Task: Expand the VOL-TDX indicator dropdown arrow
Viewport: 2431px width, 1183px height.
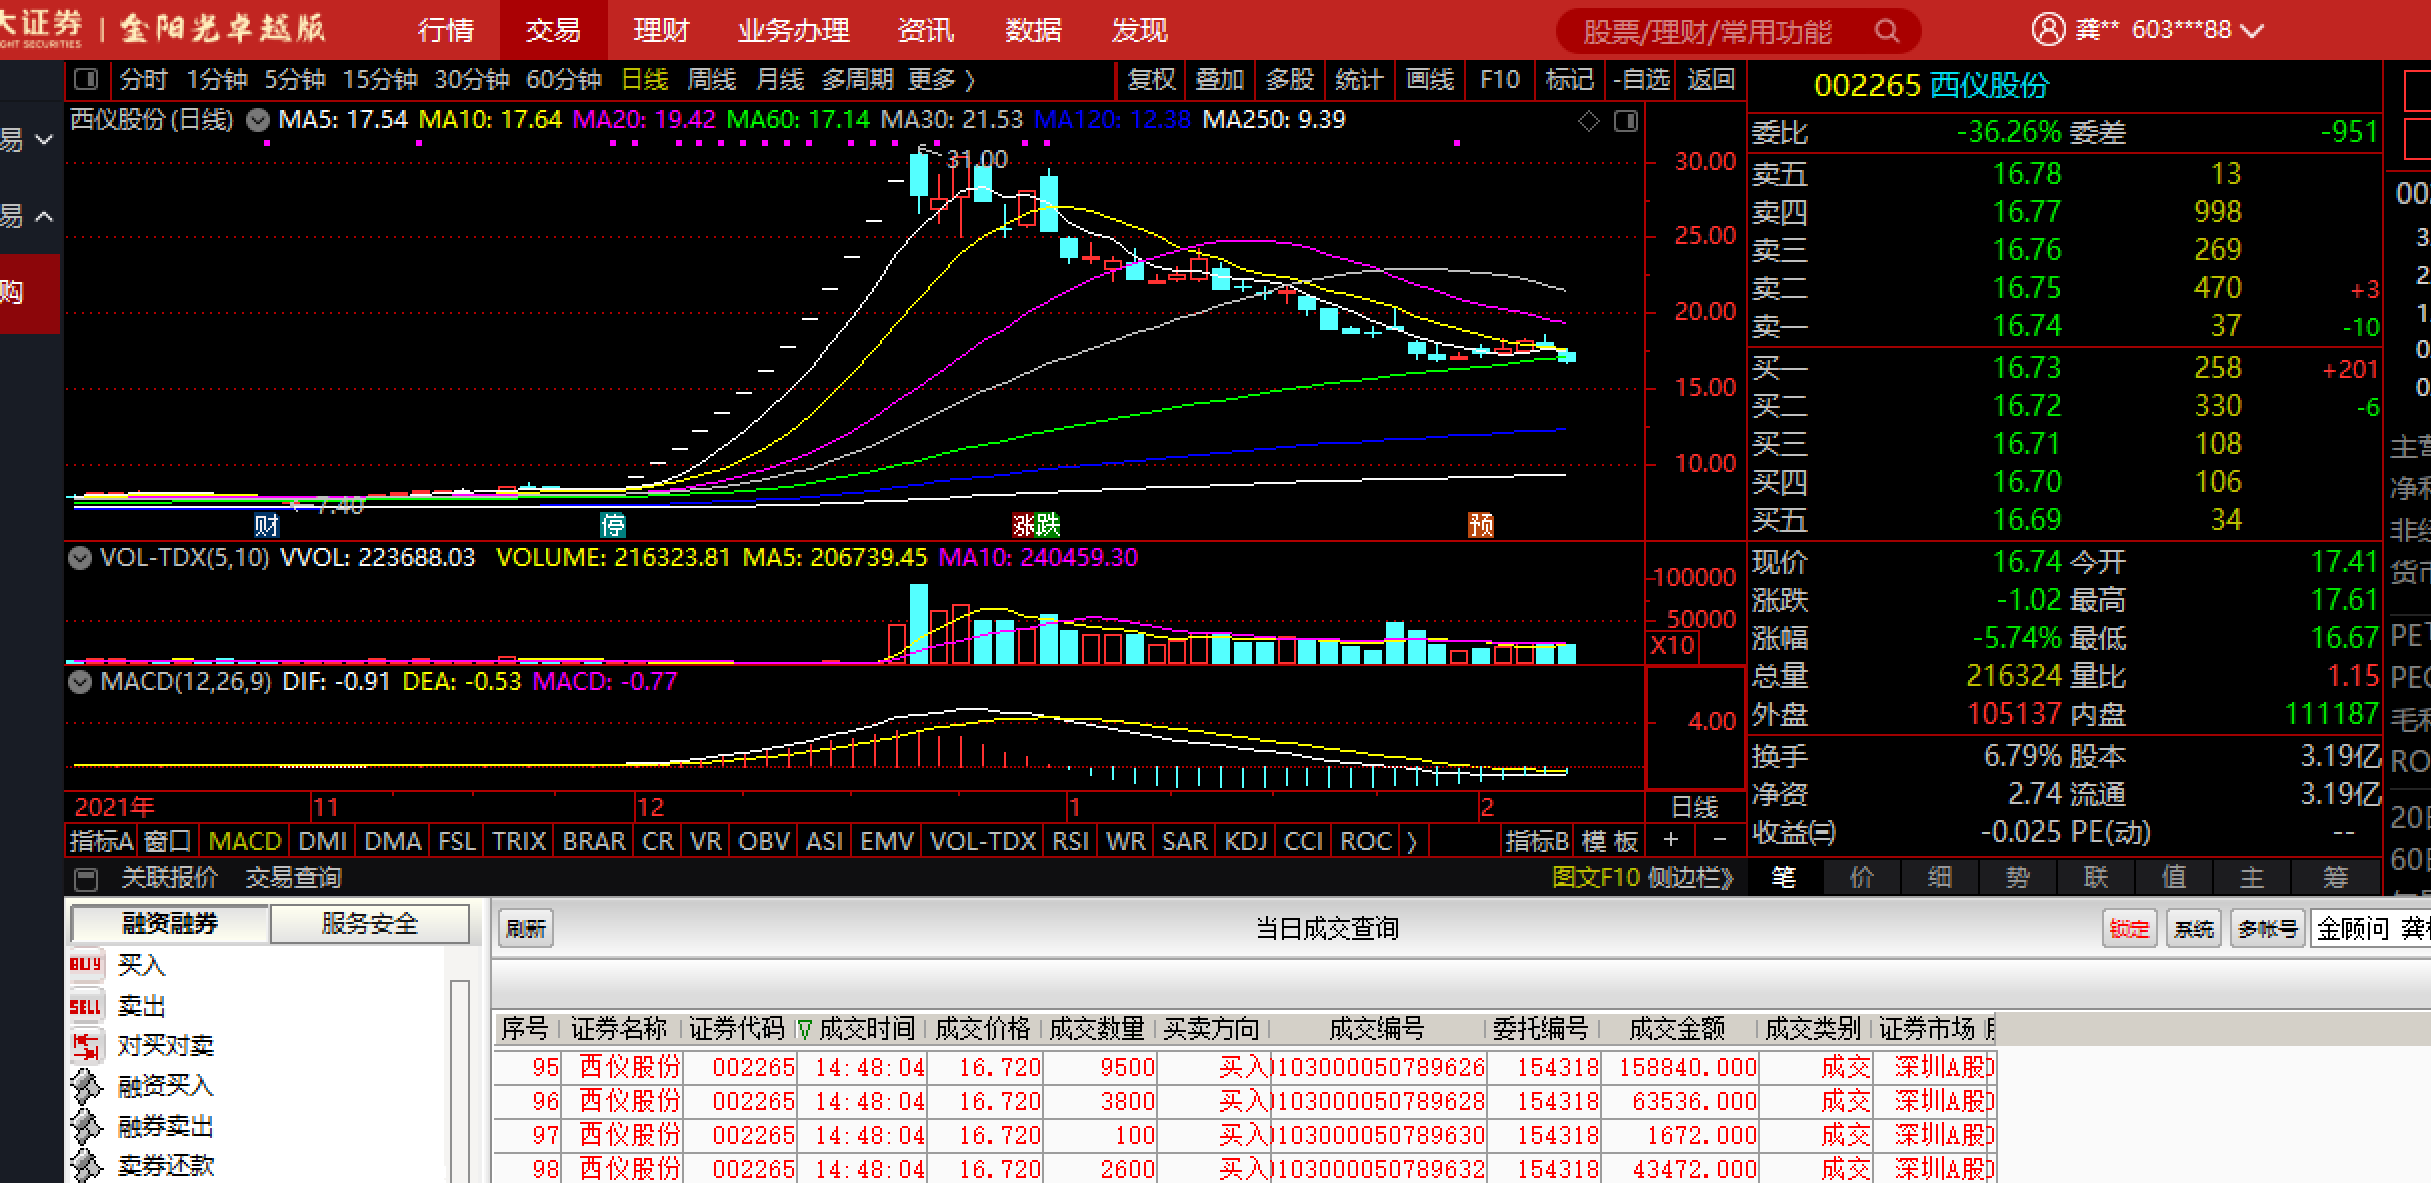Action: tap(79, 558)
